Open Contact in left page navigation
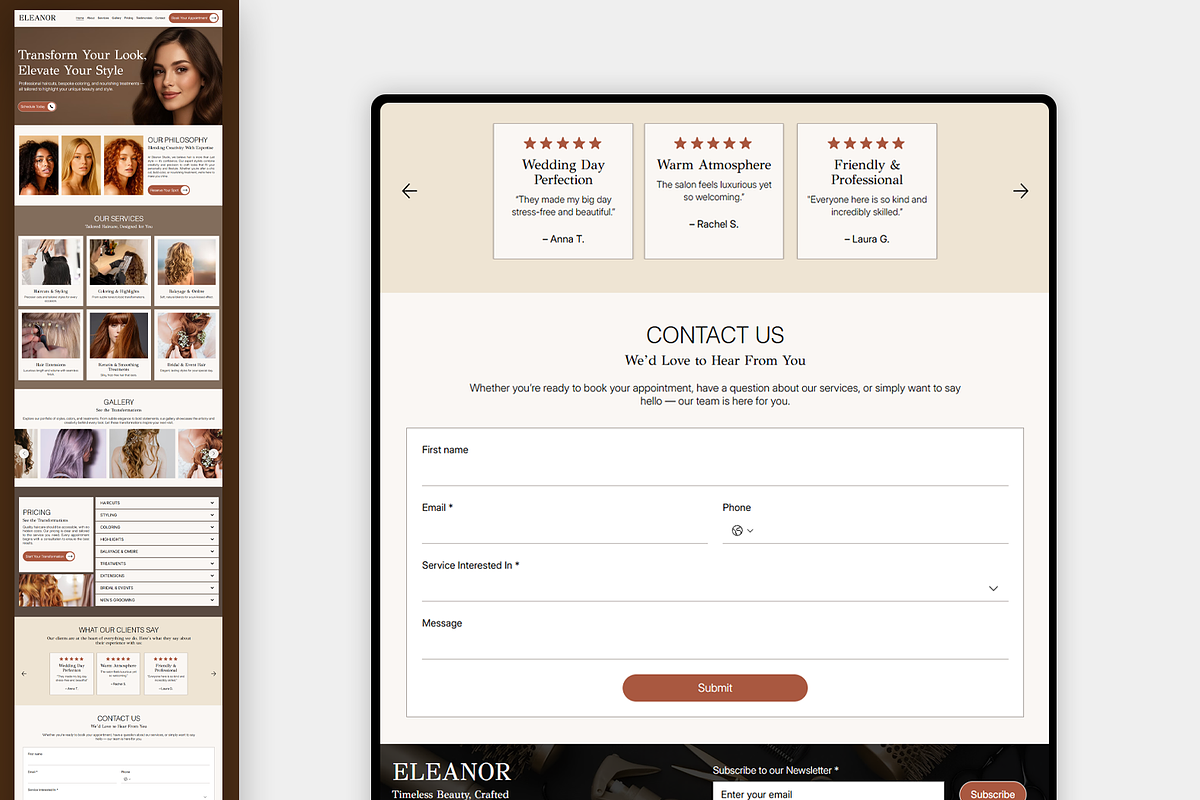The image size is (1200, 800). tap(160, 18)
